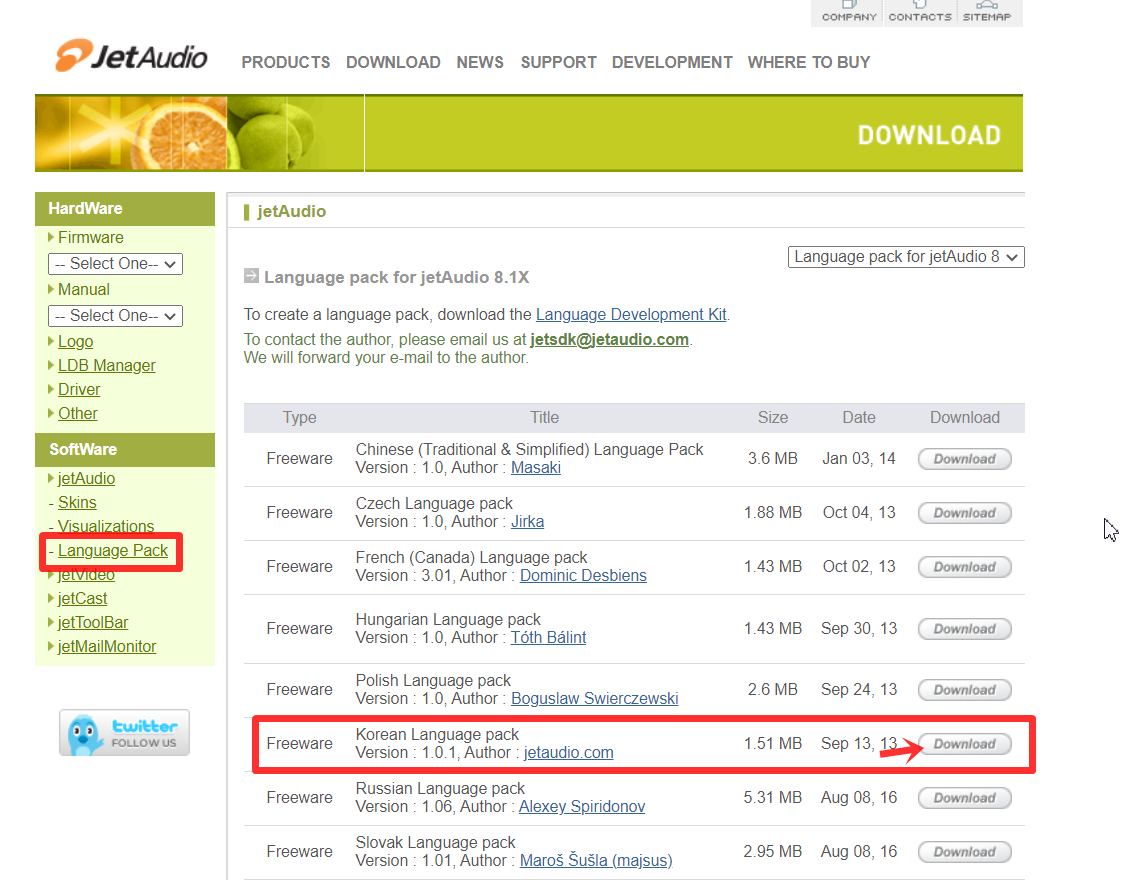Open the Language pack for jetAudio 8 dropdown

906,256
